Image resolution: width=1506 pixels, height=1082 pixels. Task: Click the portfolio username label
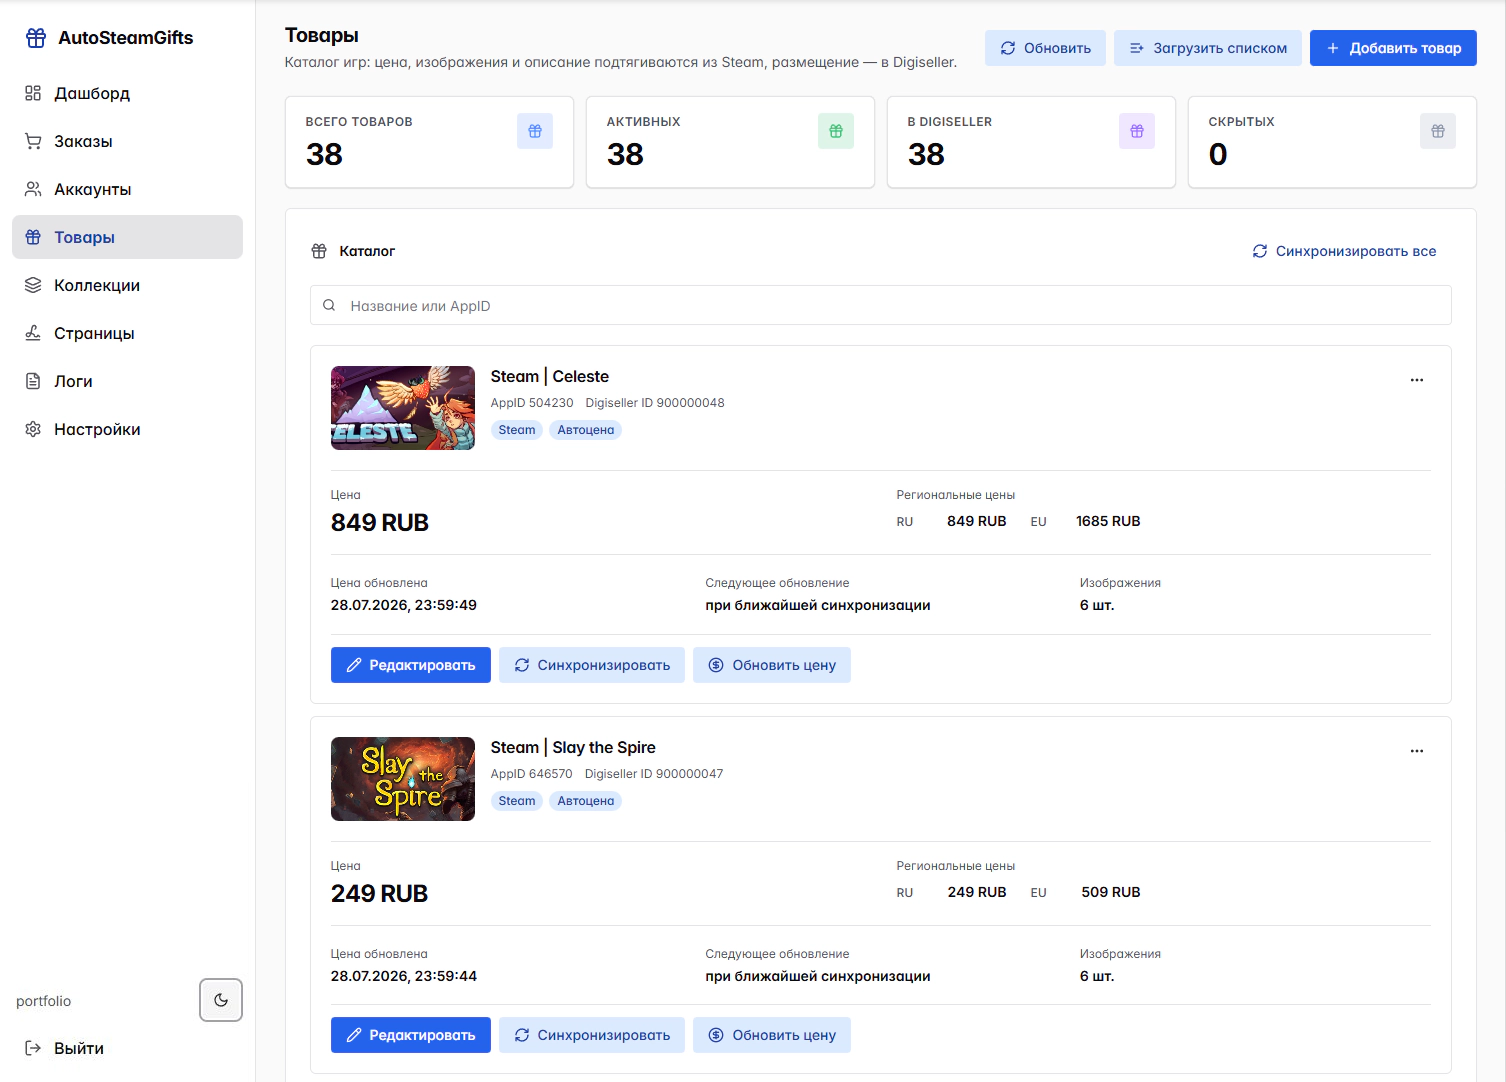[x=44, y=1001]
